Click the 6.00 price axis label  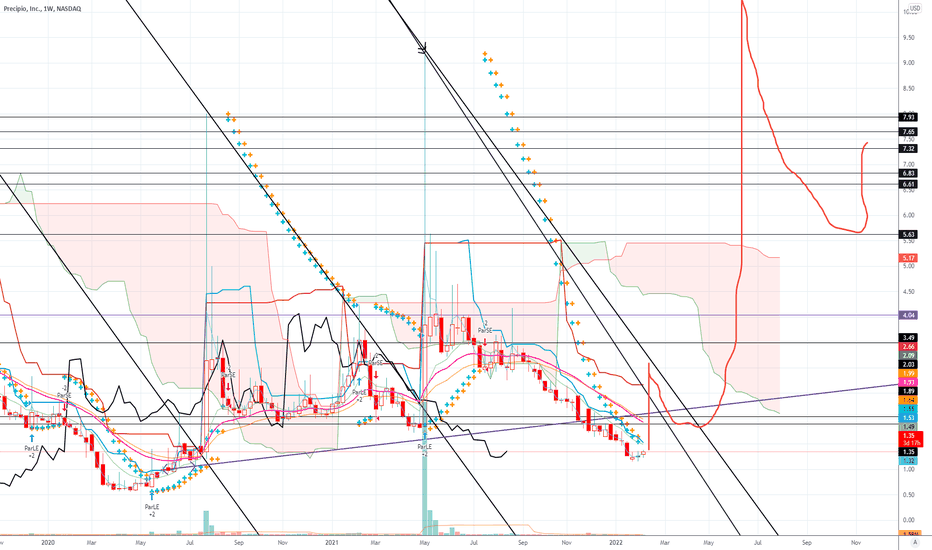click(909, 215)
